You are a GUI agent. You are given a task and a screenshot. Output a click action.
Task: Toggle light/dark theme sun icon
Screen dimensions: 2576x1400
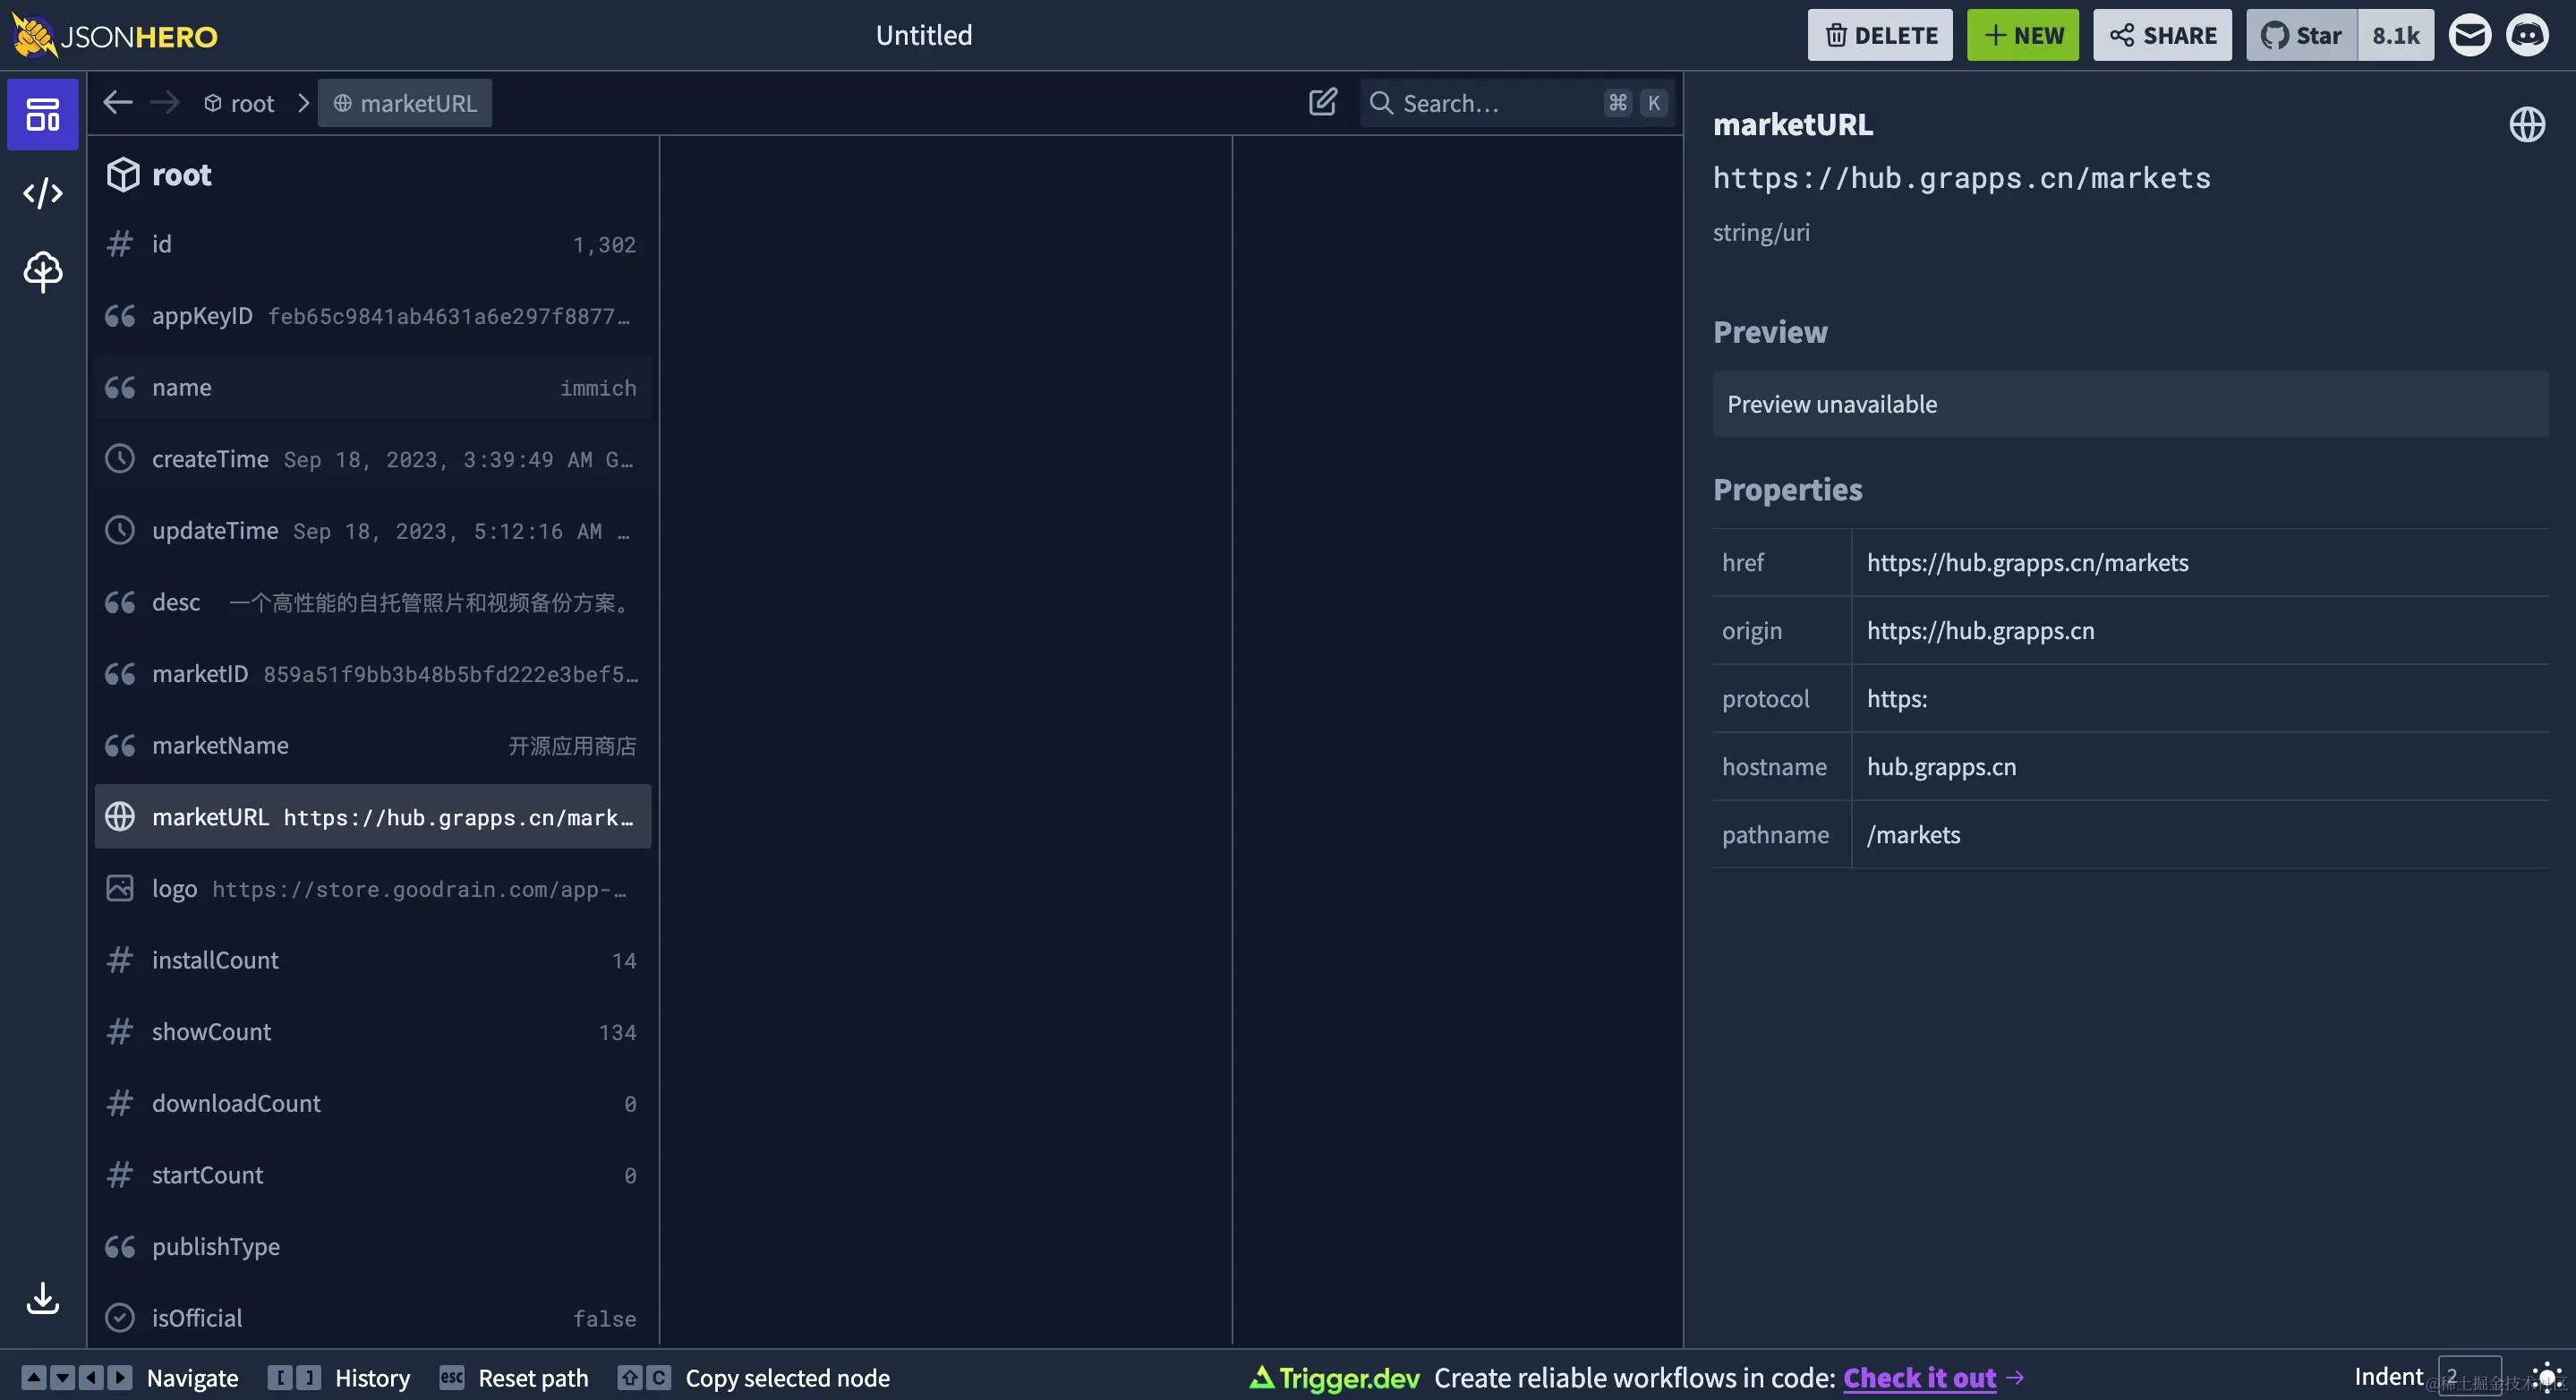[x=2546, y=1377]
